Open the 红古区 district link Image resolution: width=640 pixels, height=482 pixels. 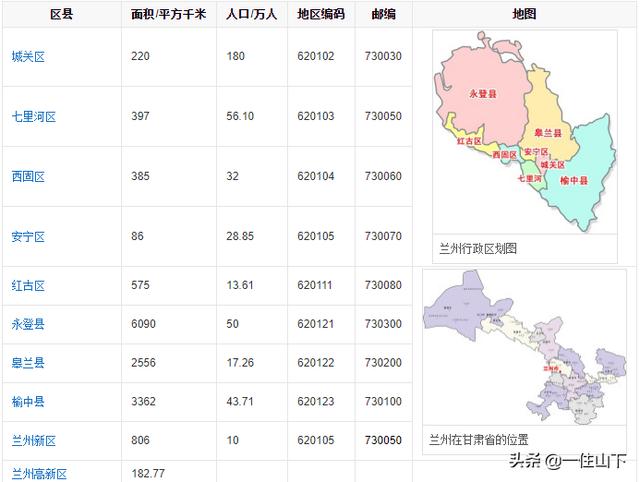coord(28,286)
